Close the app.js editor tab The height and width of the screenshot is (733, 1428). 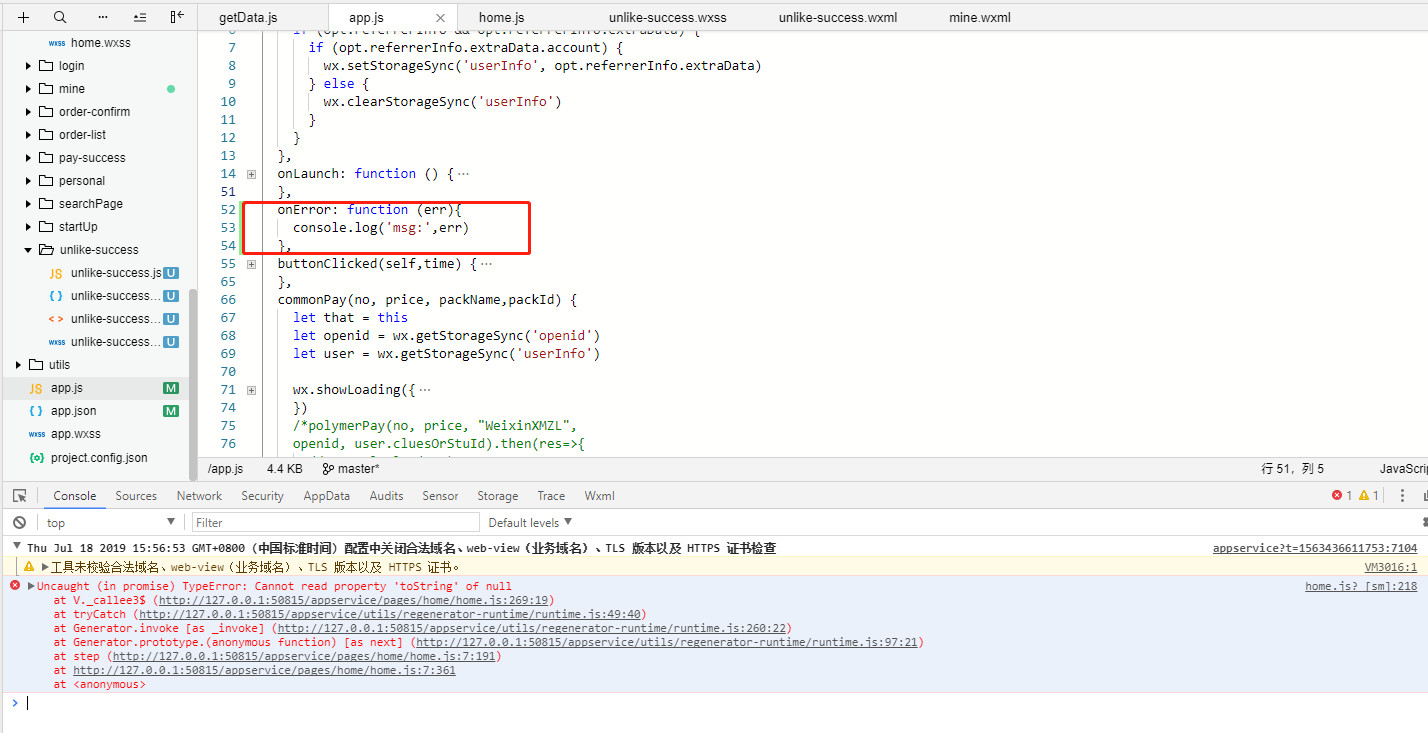pos(441,17)
